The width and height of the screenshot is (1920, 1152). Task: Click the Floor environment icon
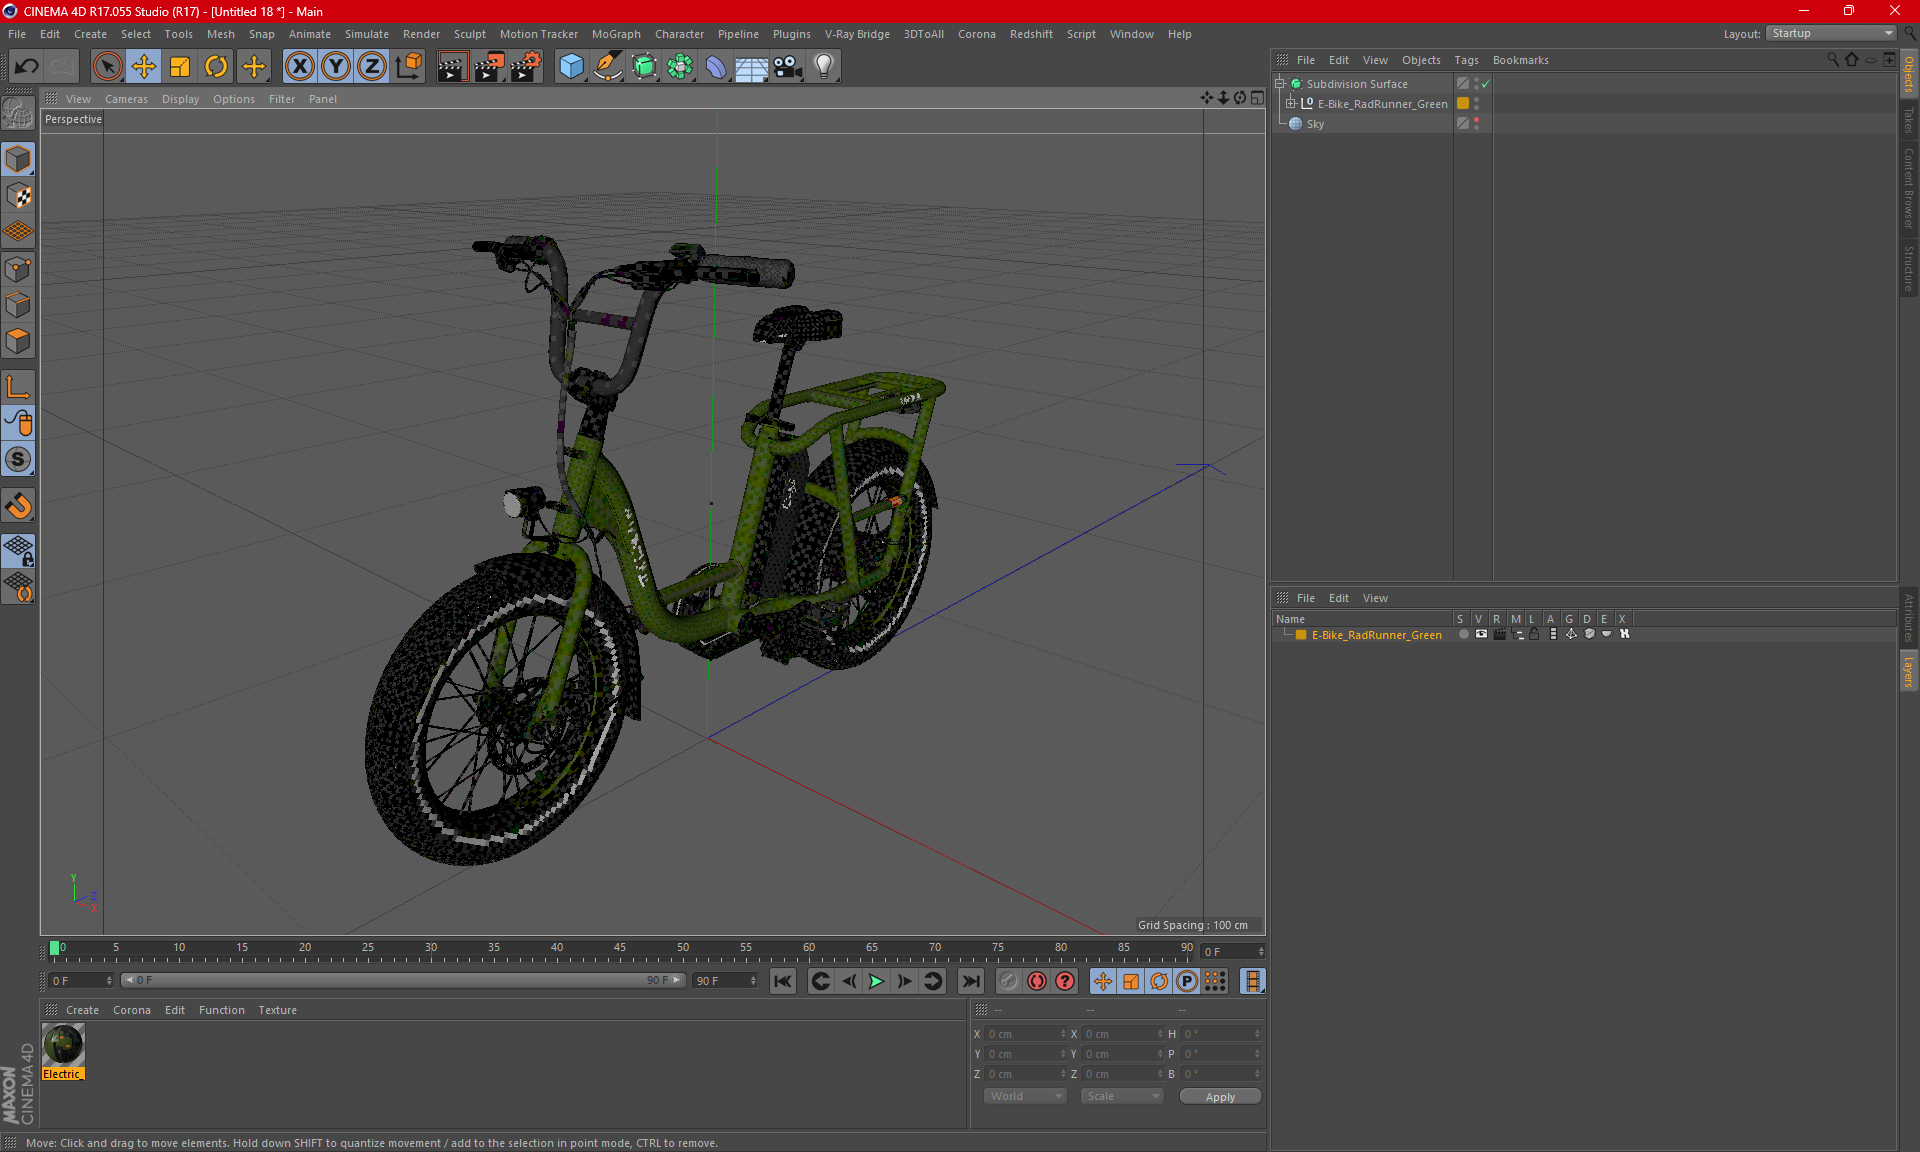(752, 67)
